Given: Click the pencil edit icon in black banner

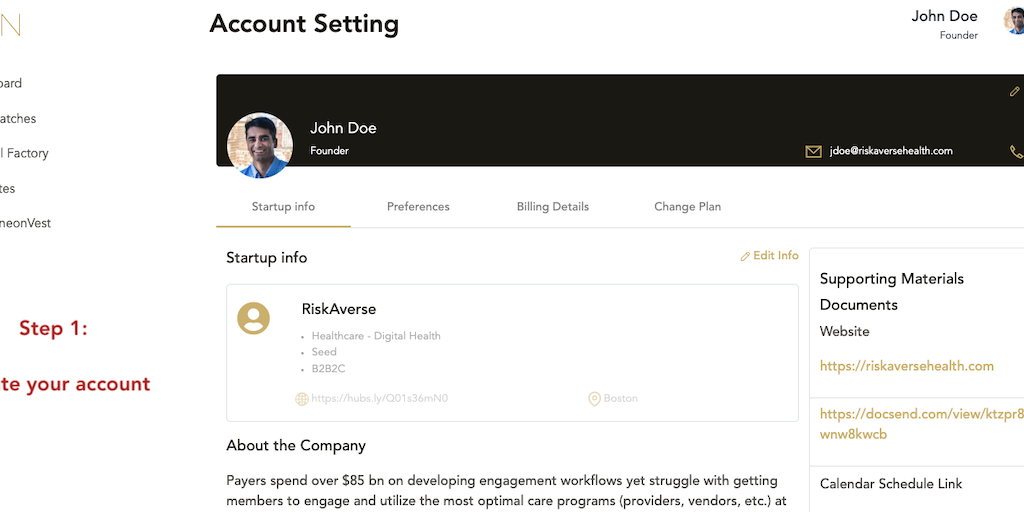Looking at the screenshot, I should tap(1015, 92).
